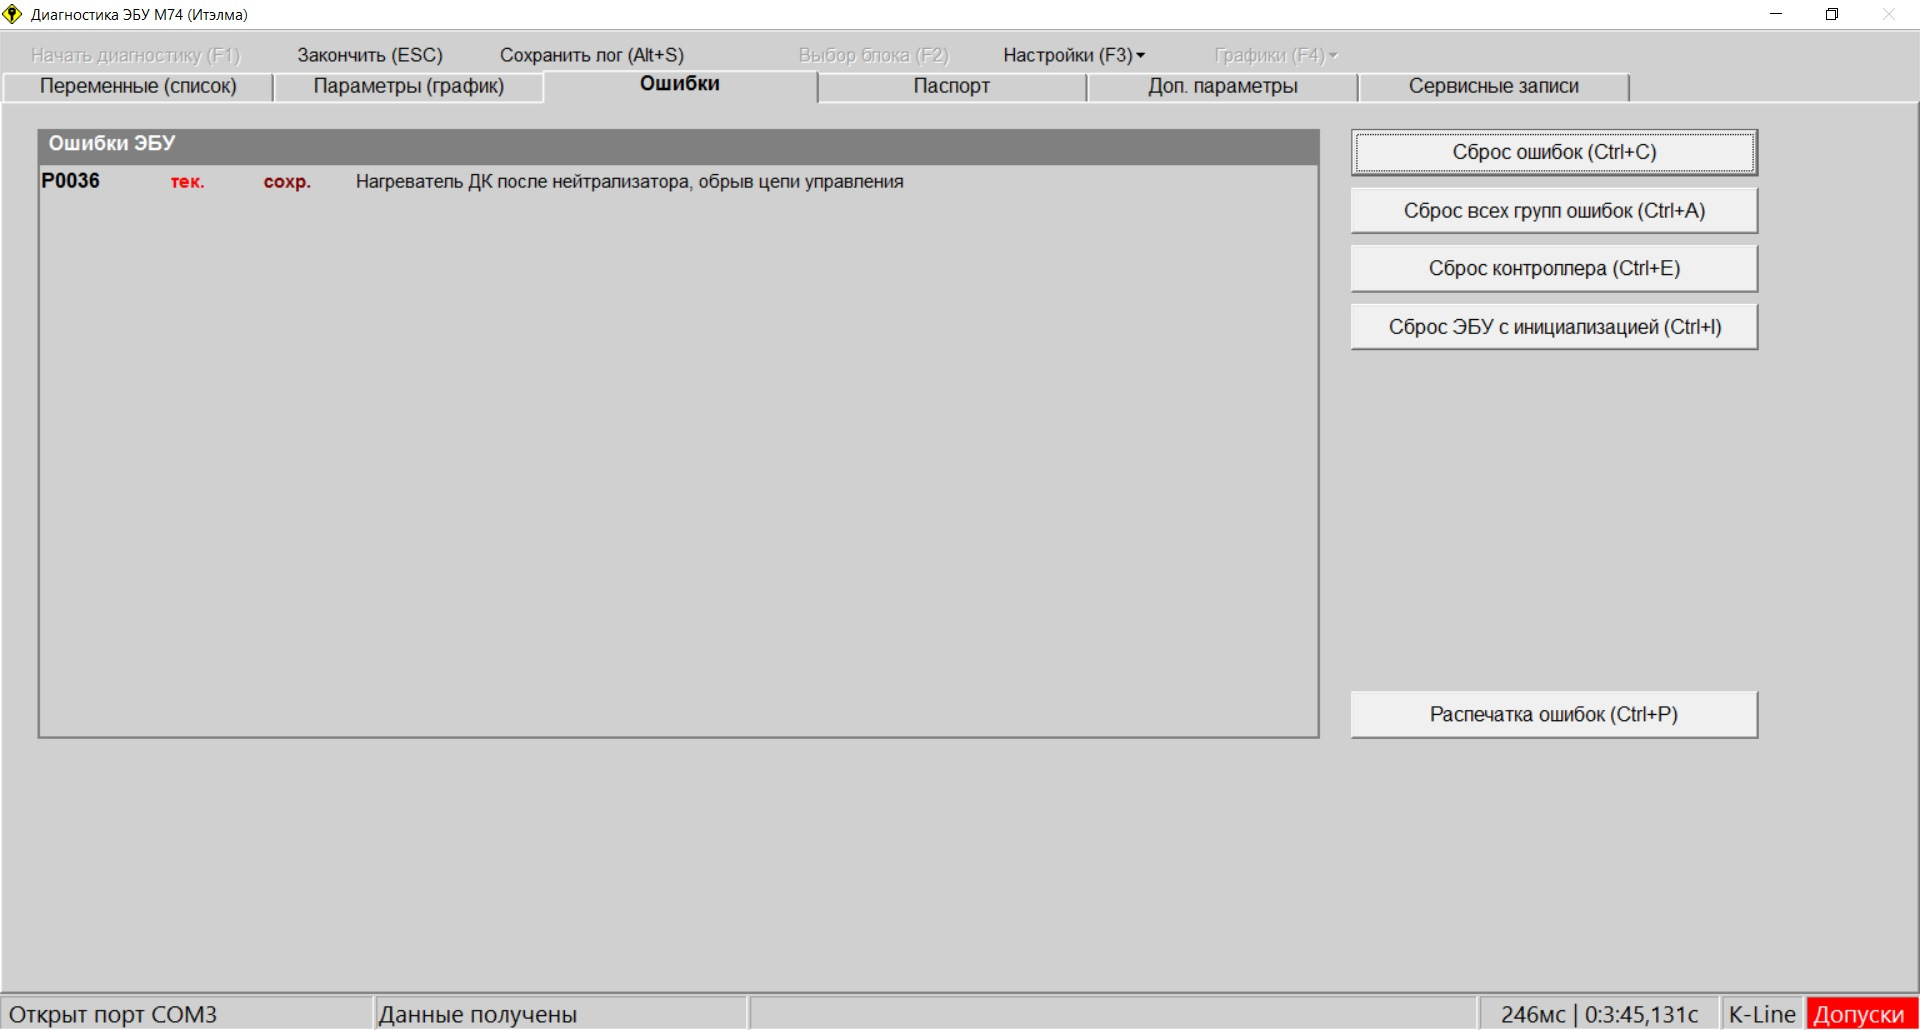Switch to the Переменные (список) tab
The image size is (1920, 1030).
(138, 87)
